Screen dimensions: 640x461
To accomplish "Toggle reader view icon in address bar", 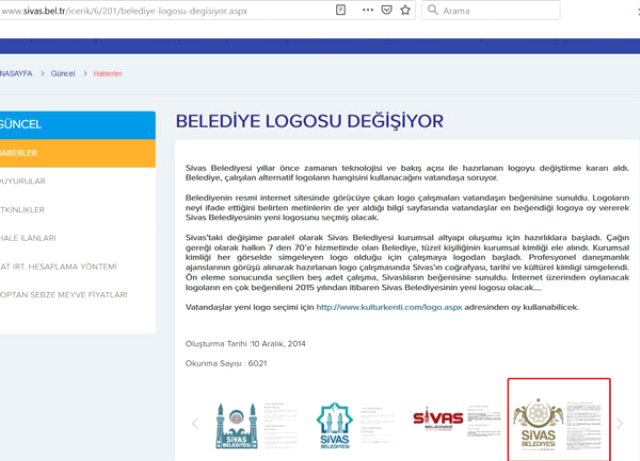I will pyautogui.click(x=342, y=10).
